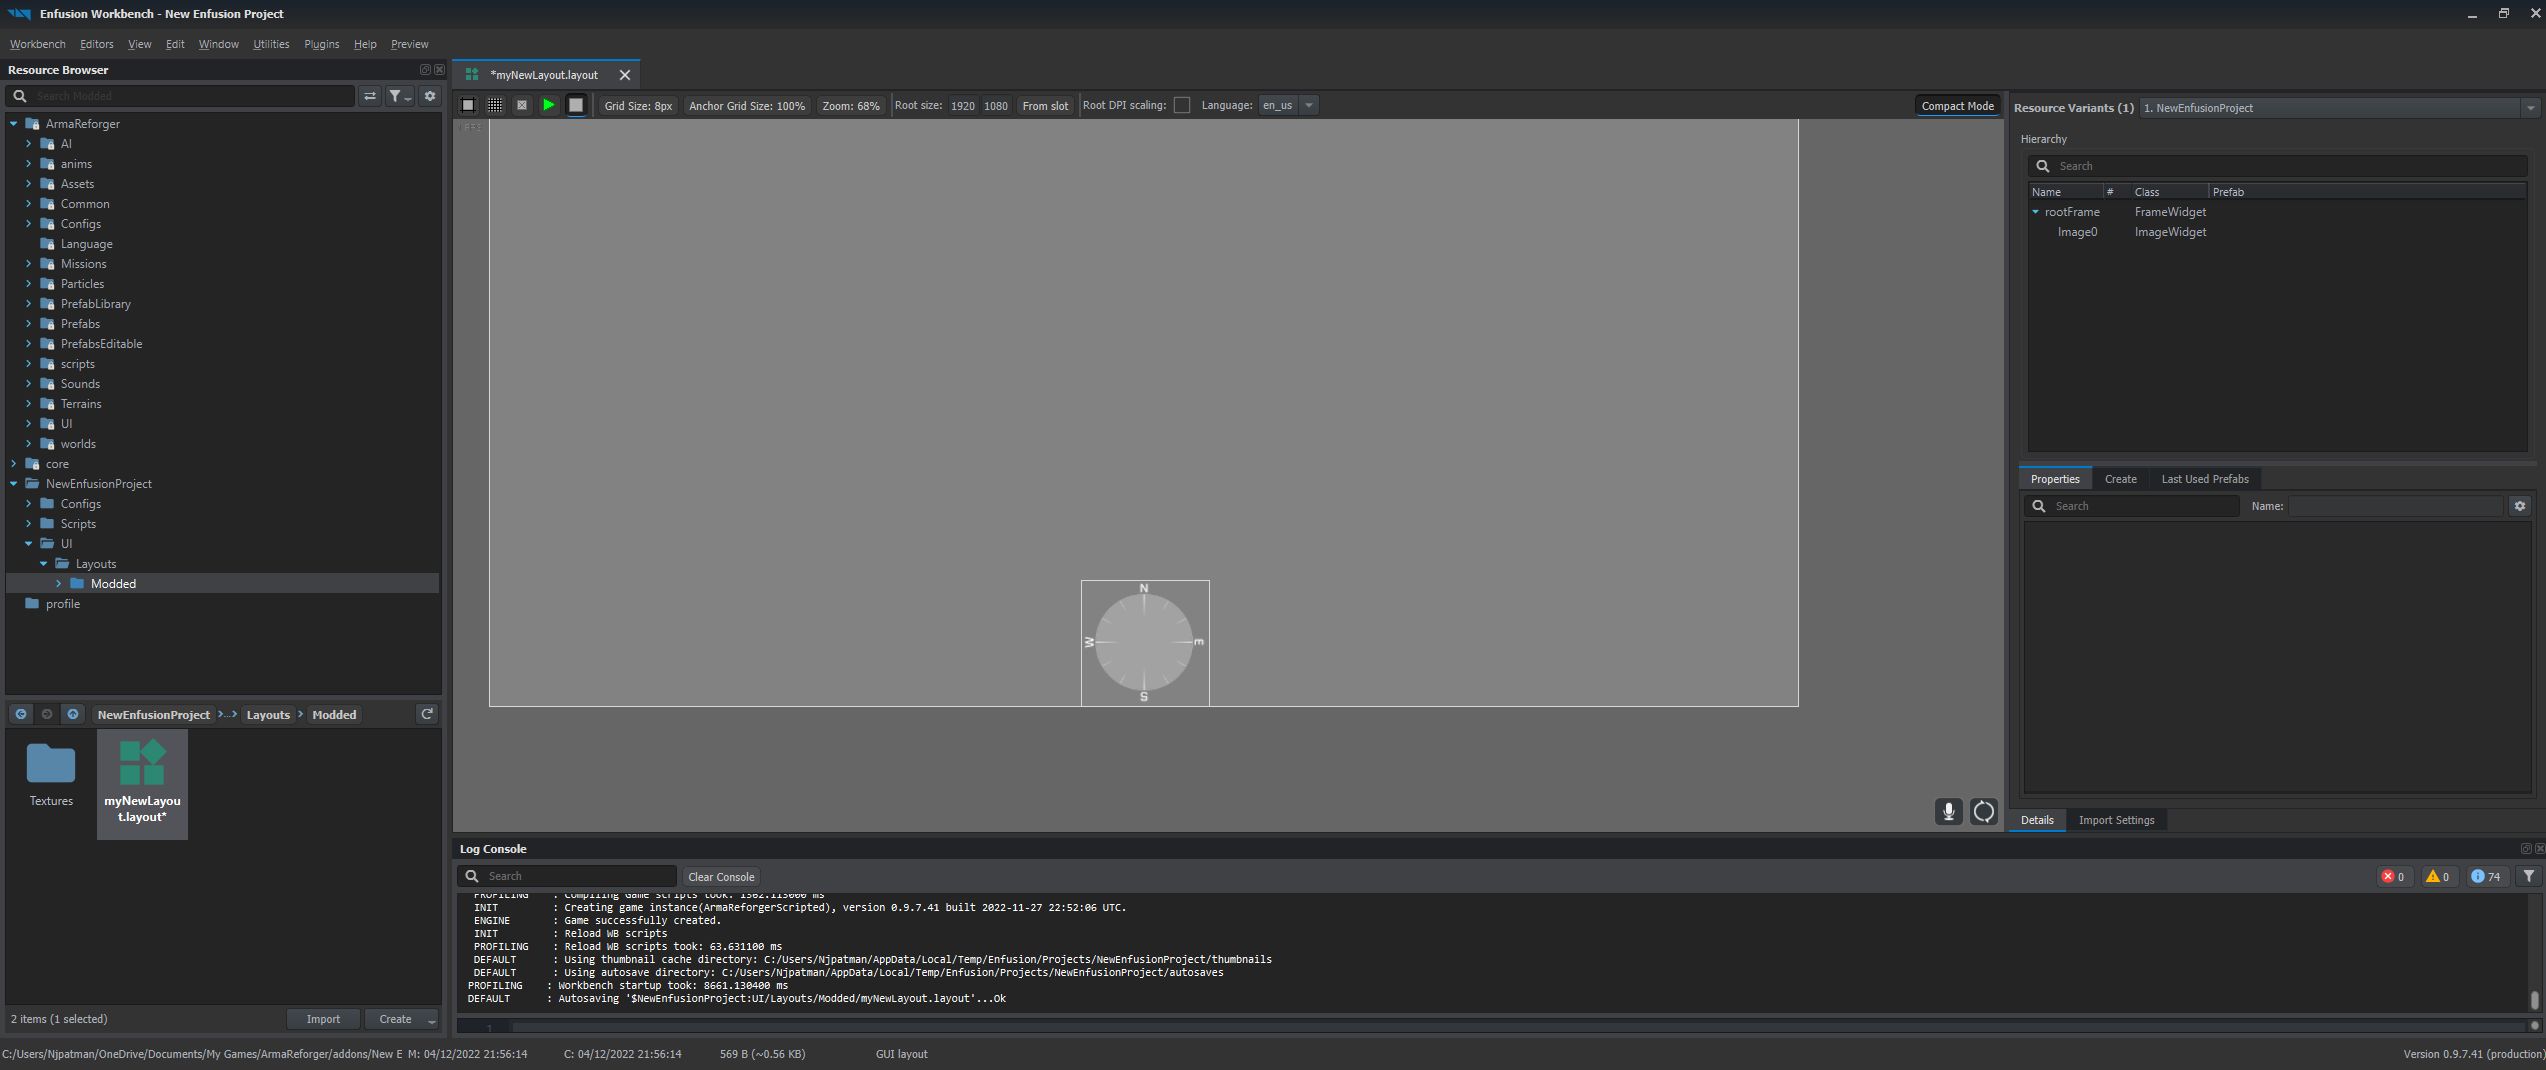This screenshot has width=2546, height=1070.
Task: Expand the Prefabs folder in ArmaReforger
Action: [28, 323]
